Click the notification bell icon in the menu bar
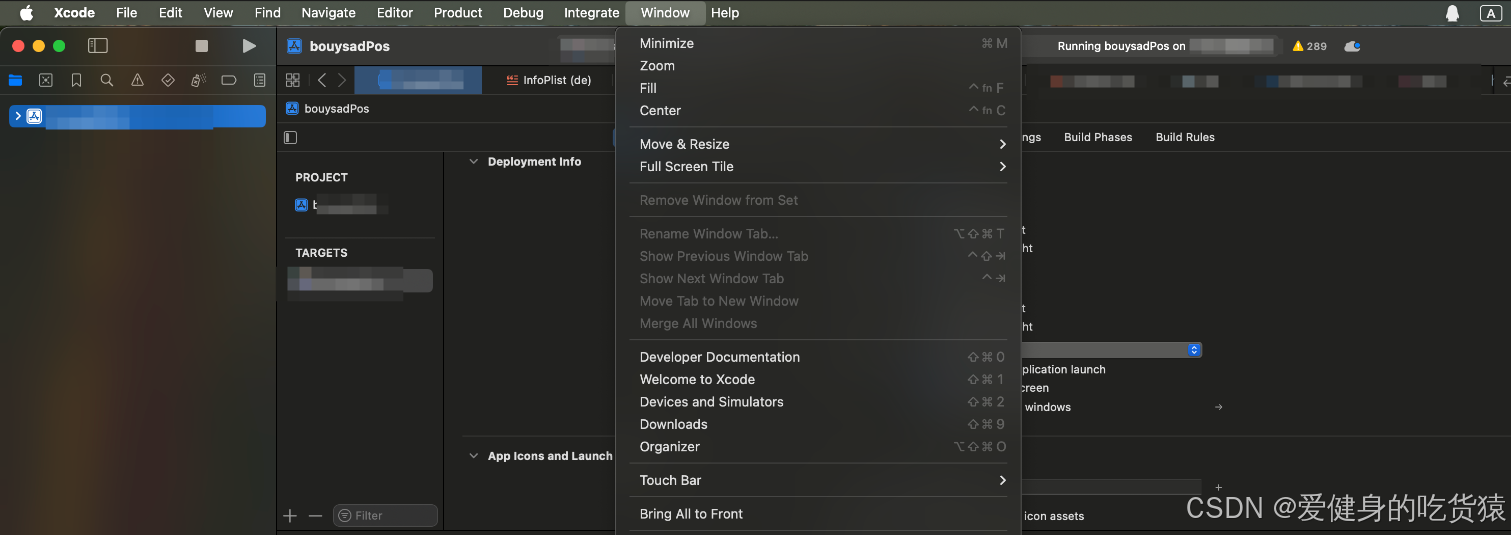Image resolution: width=1511 pixels, height=535 pixels. pos(1452,13)
